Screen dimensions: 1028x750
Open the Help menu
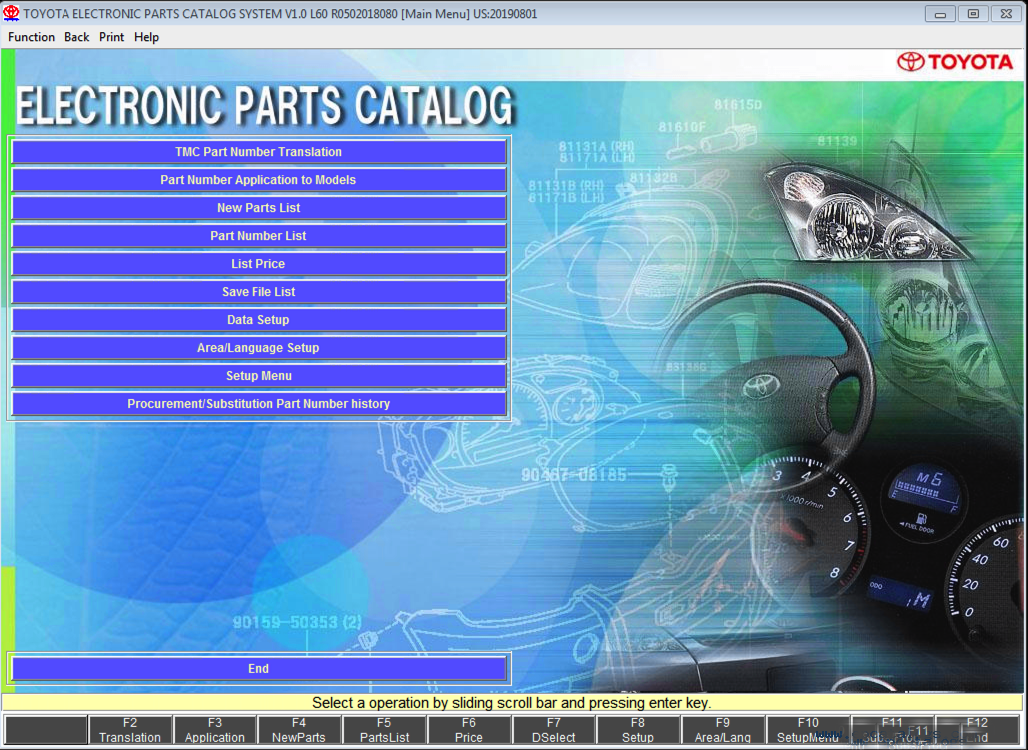click(x=146, y=37)
